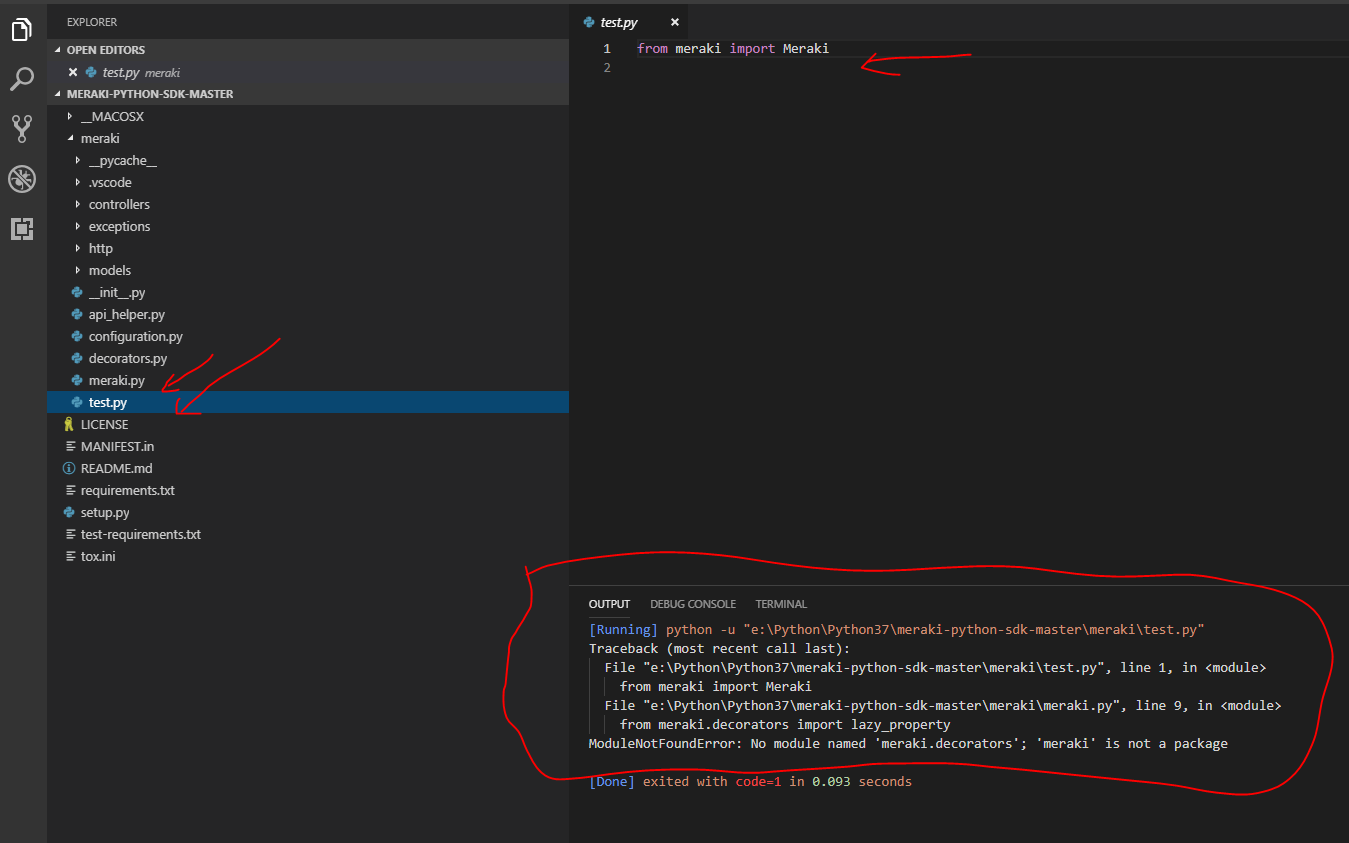Switch to the Terminal tab
This screenshot has width=1349, height=843.
pyautogui.click(x=781, y=604)
